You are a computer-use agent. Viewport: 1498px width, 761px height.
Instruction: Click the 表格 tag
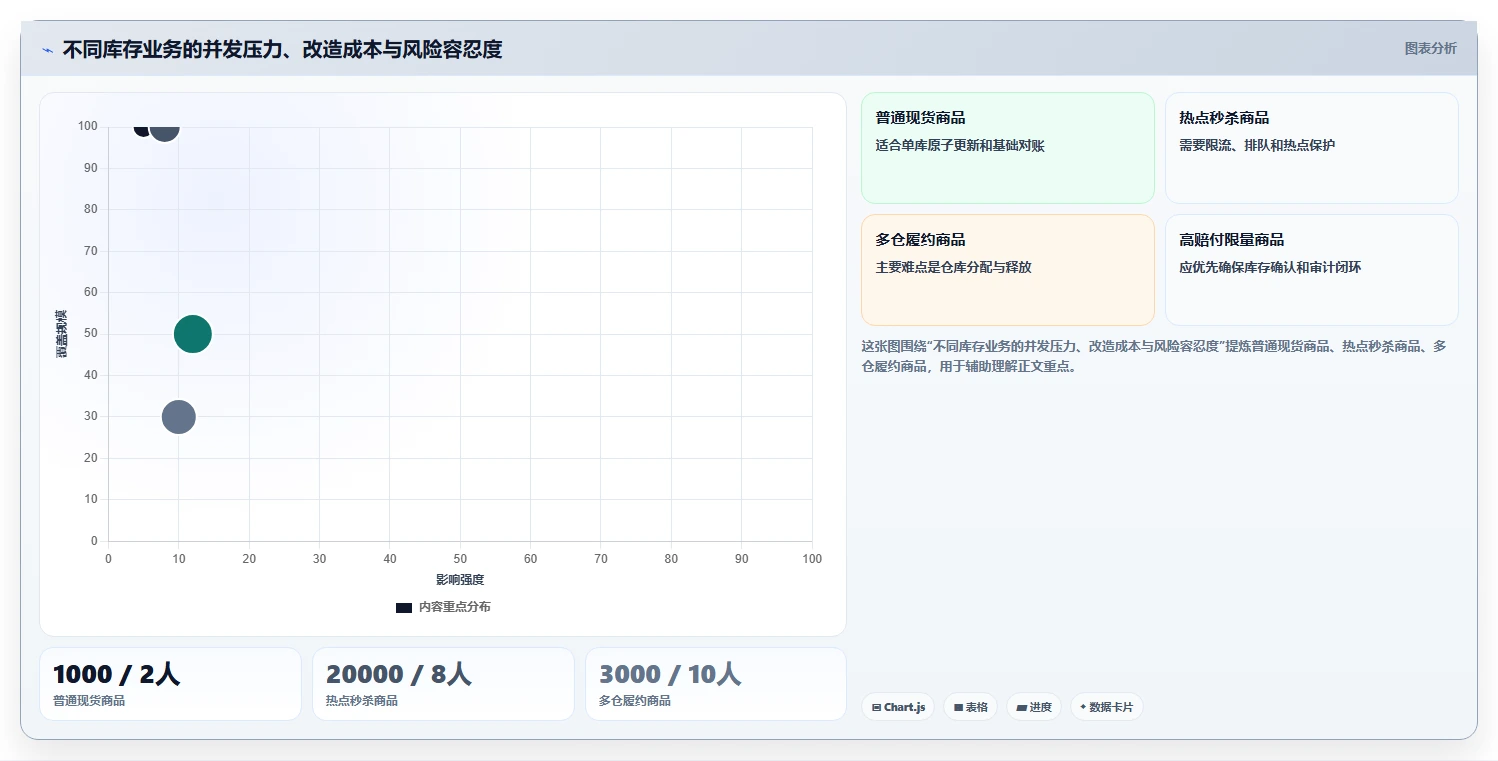click(x=970, y=707)
